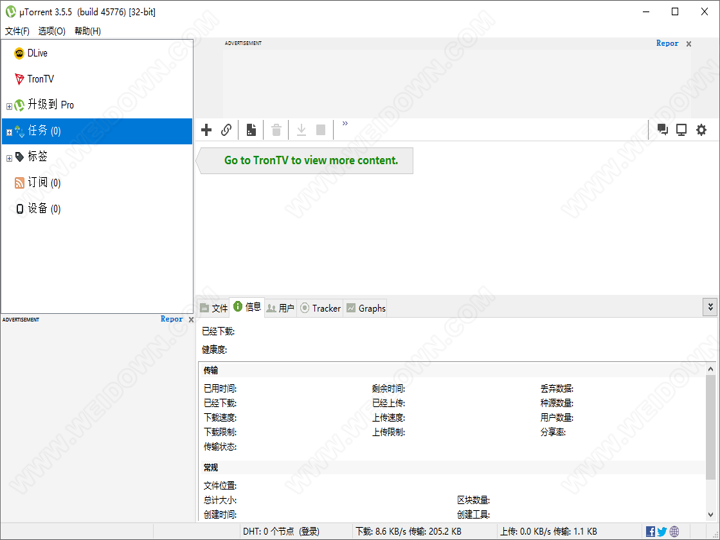720x540 pixels.
Task: Select 任务 (0) sidebar item
Action: click(x=97, y=131)
